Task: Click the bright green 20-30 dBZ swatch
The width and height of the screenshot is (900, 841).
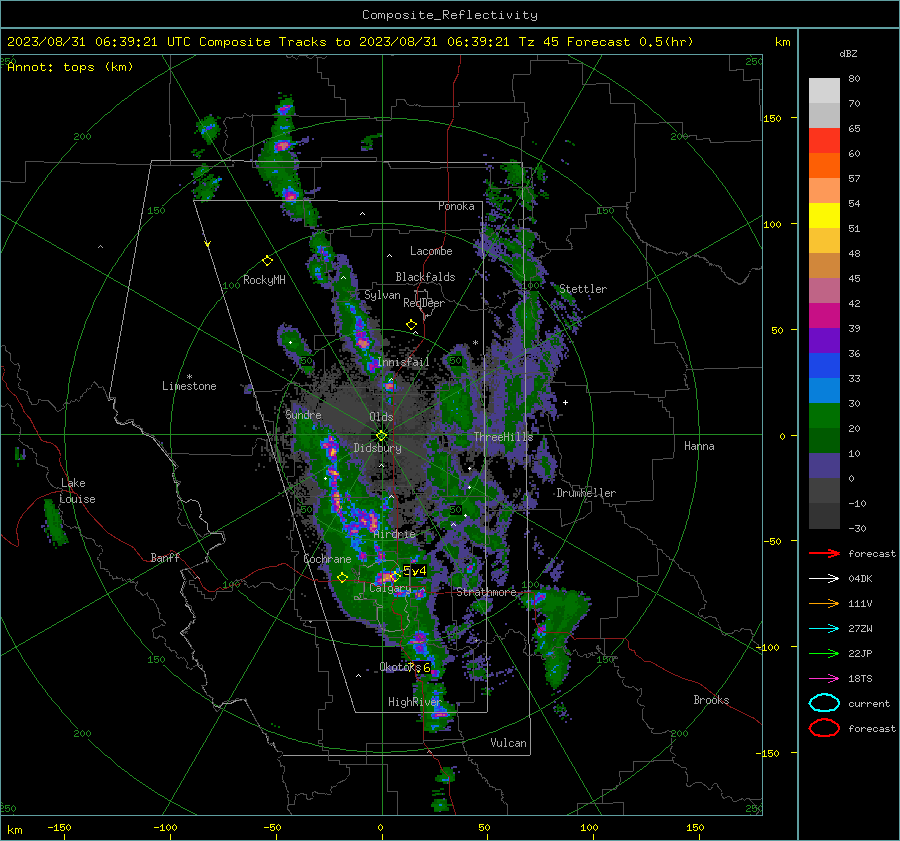Action: click(x=824, y=416)
